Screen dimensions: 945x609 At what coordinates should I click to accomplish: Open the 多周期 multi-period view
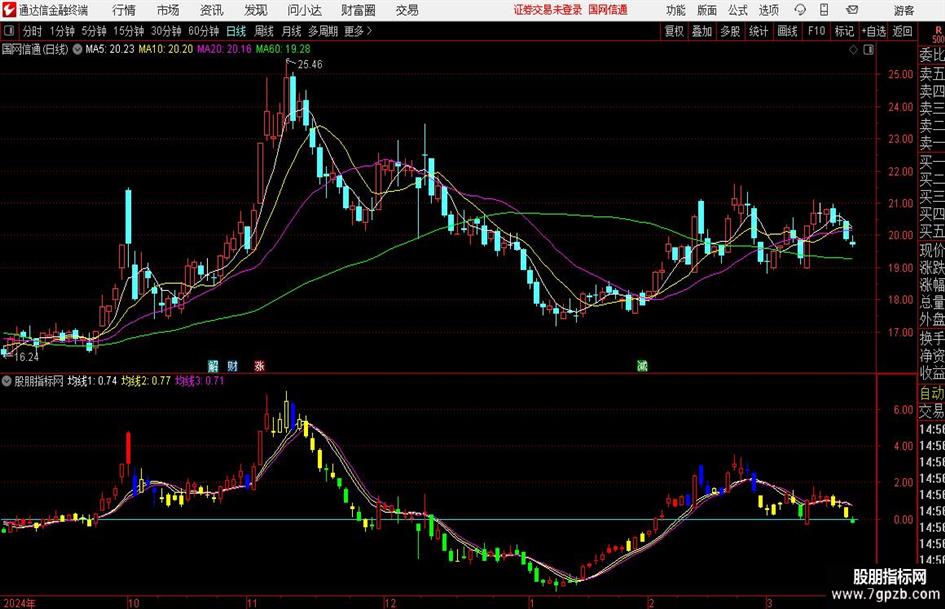pos(322,31)
